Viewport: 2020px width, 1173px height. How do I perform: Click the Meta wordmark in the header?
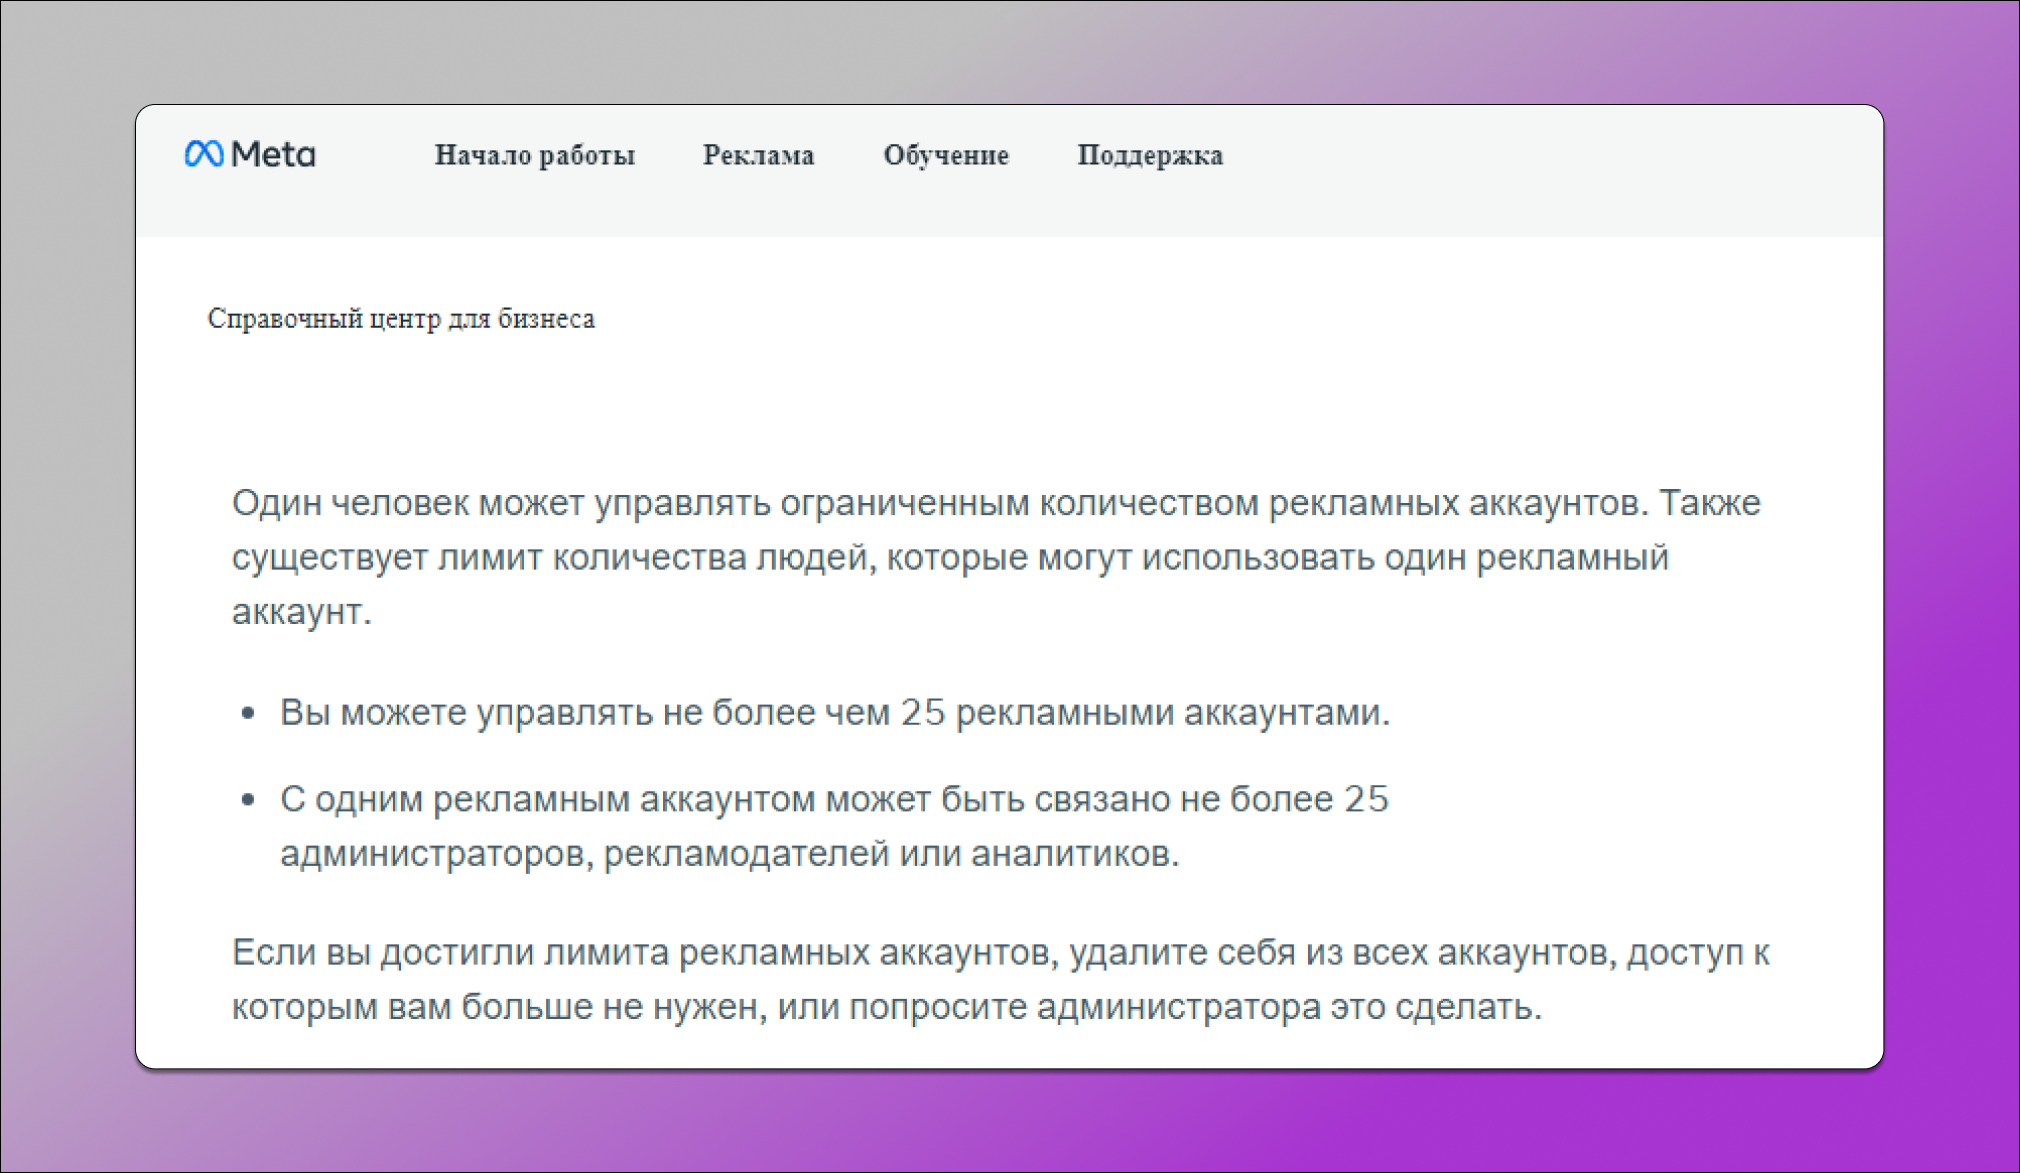click(275, 154)
